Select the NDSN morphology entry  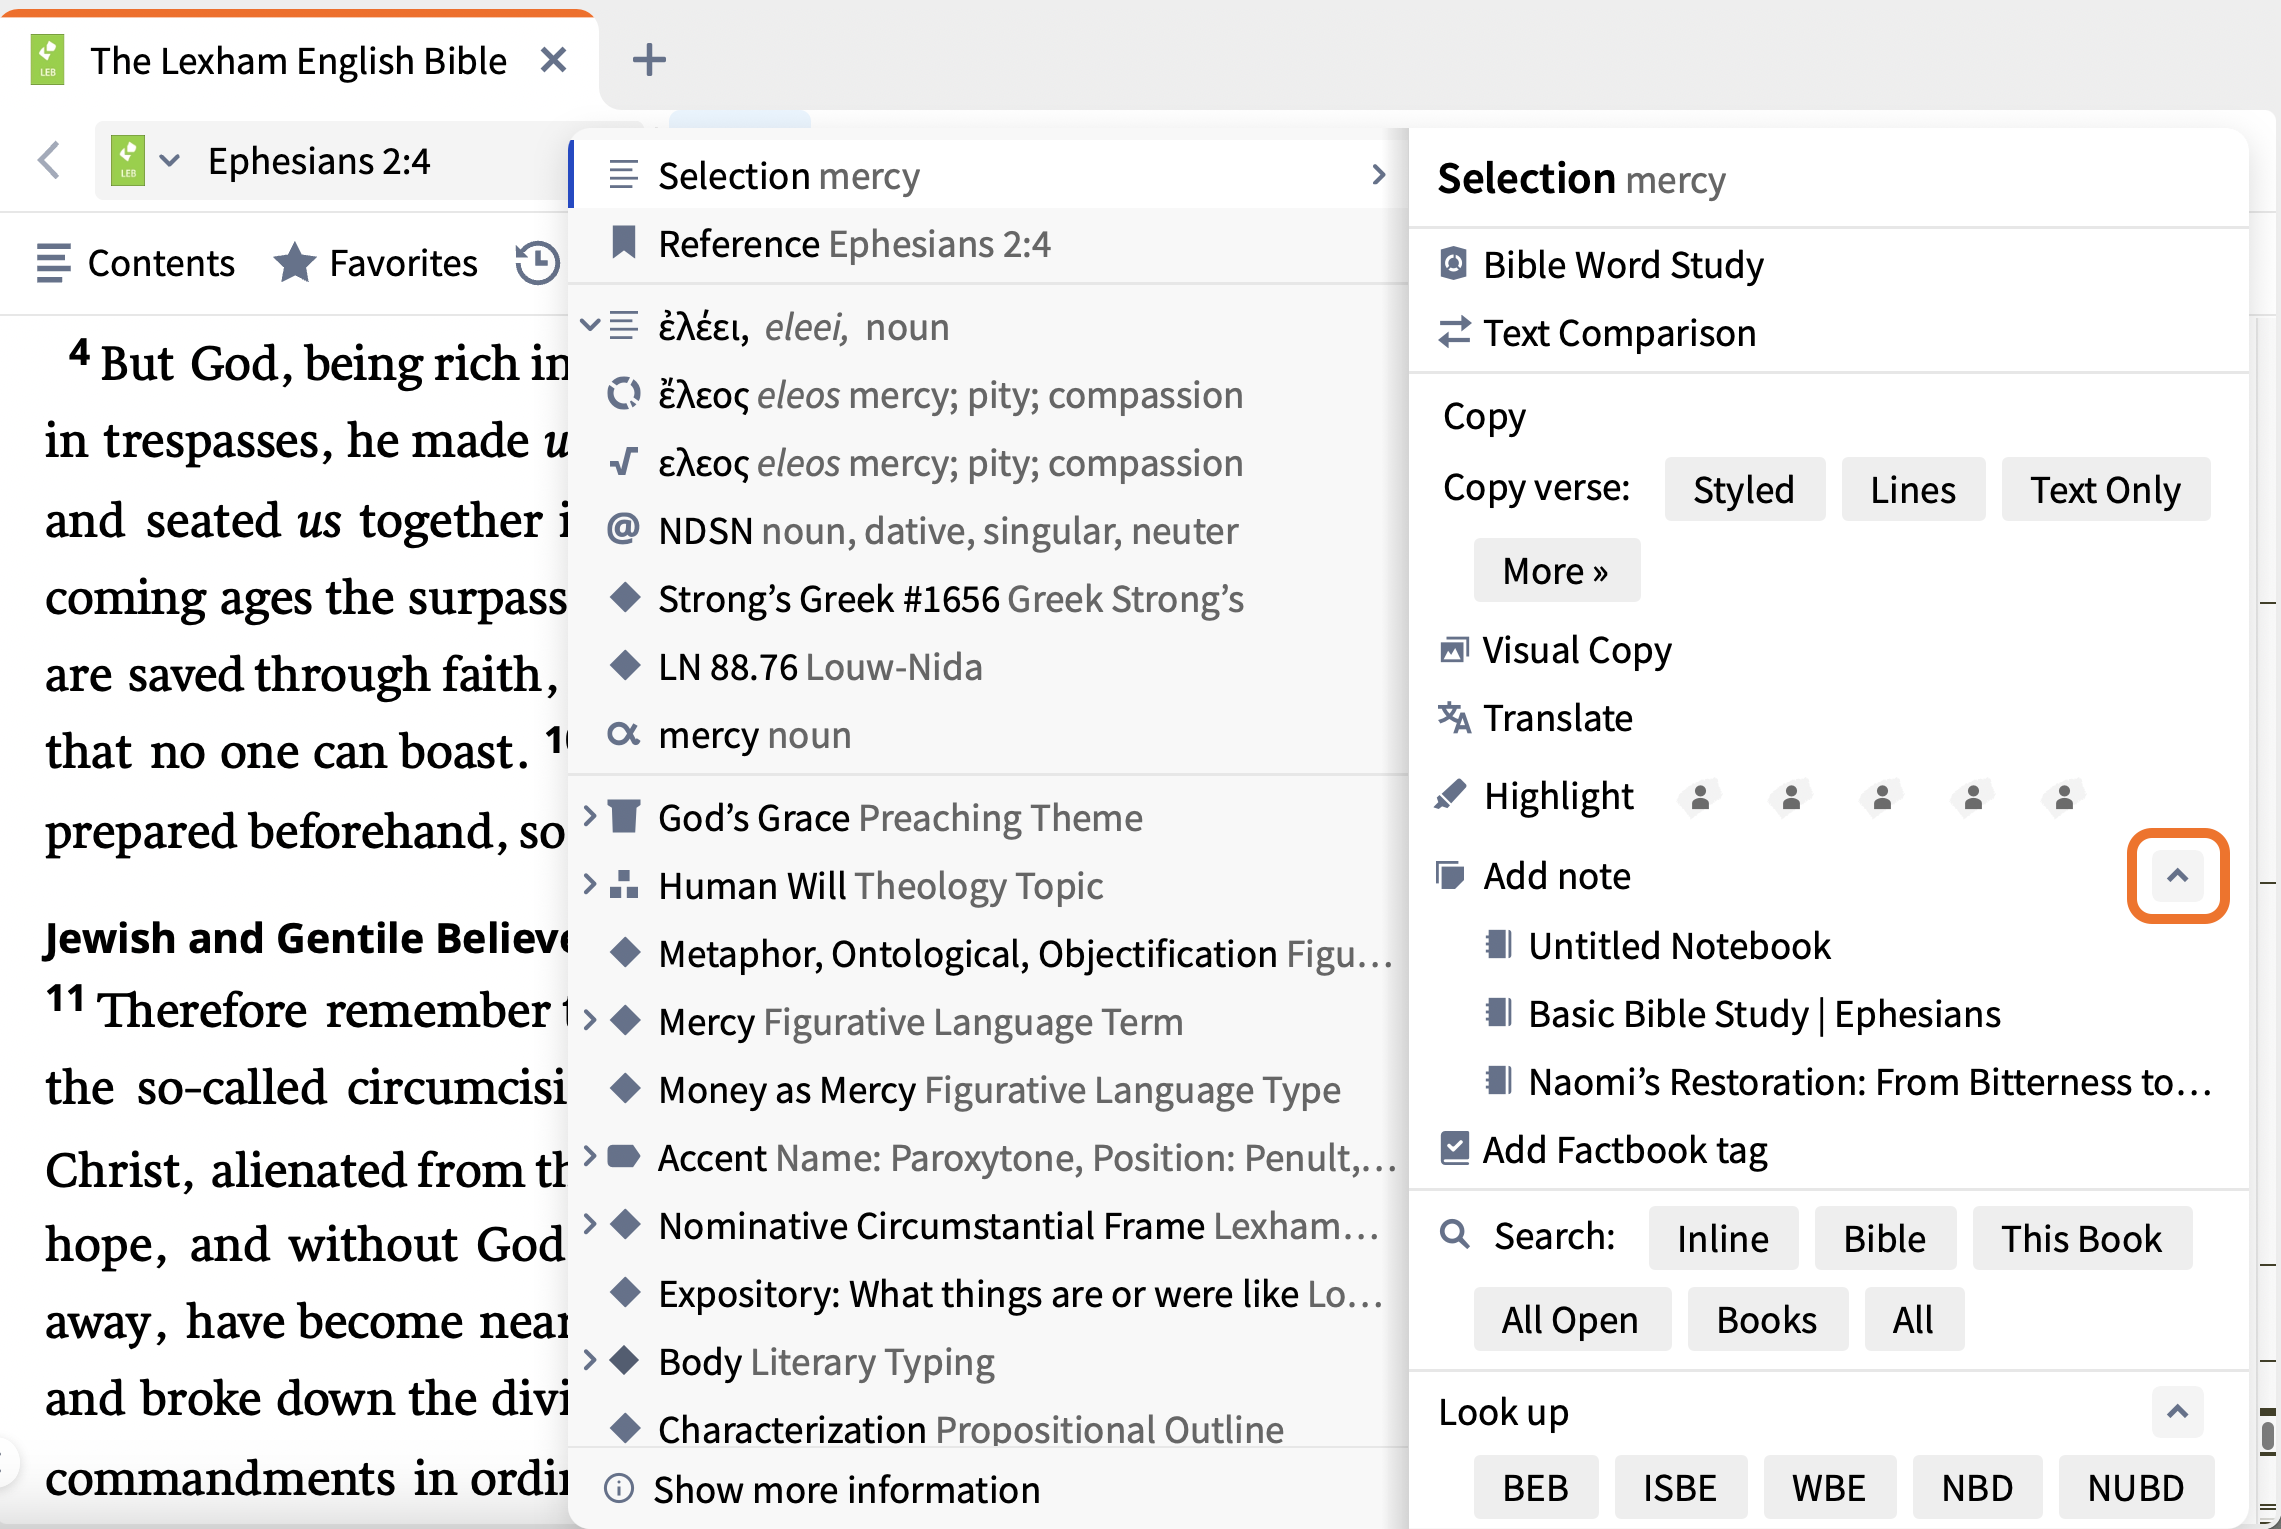tap(988, 531)
